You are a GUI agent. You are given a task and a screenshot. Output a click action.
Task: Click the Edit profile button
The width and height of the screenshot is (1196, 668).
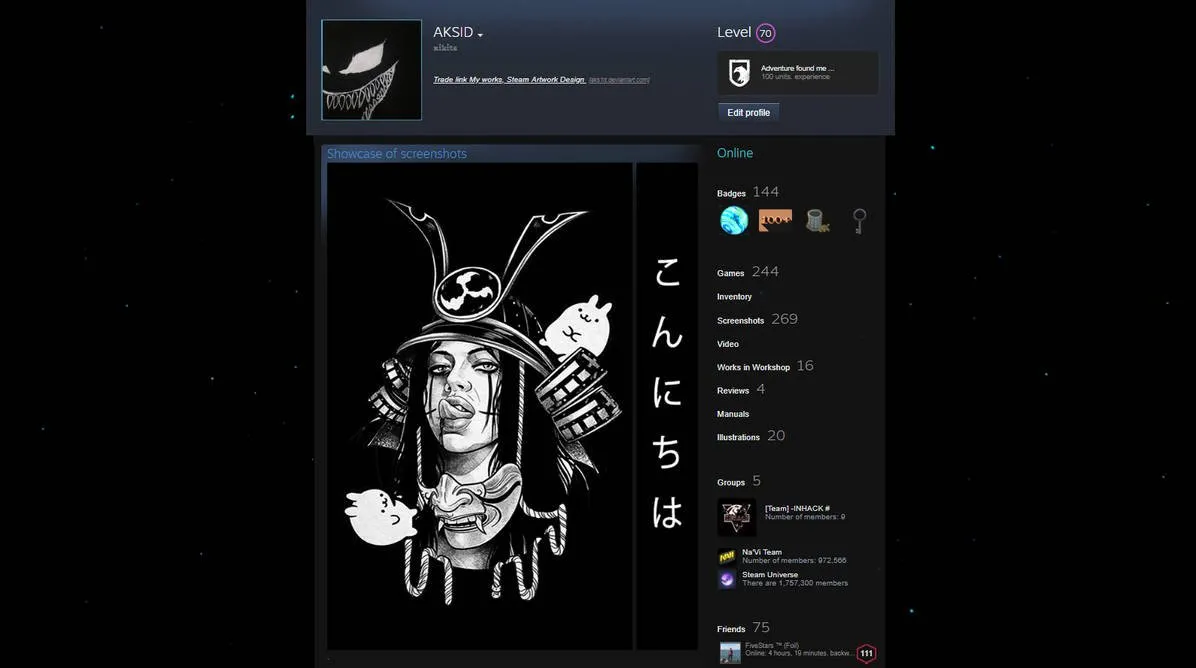pyautogui.click(x=748, y=113)
